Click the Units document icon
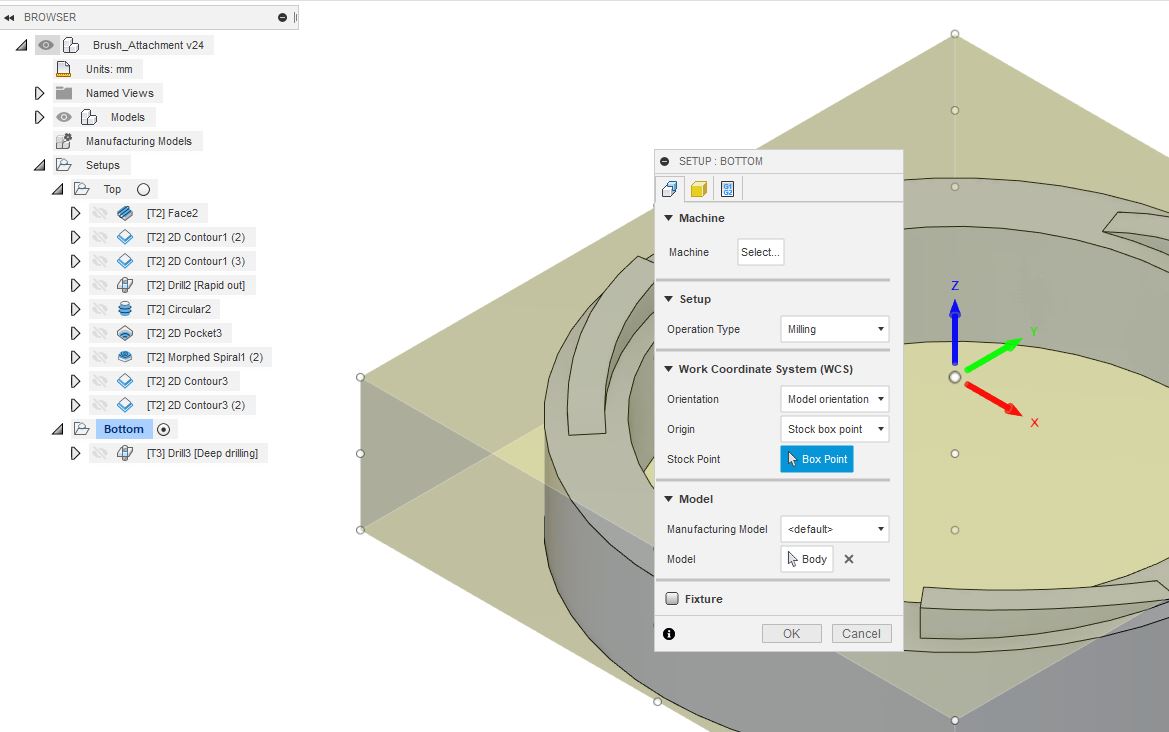The height and width of the screenshot is (732, 1169). tap(63, 69)
